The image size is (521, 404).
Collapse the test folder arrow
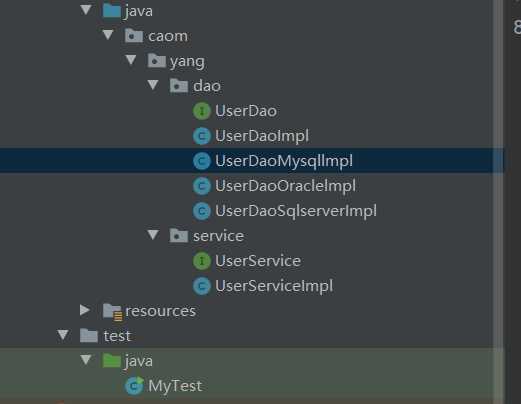tap(63, 335)
